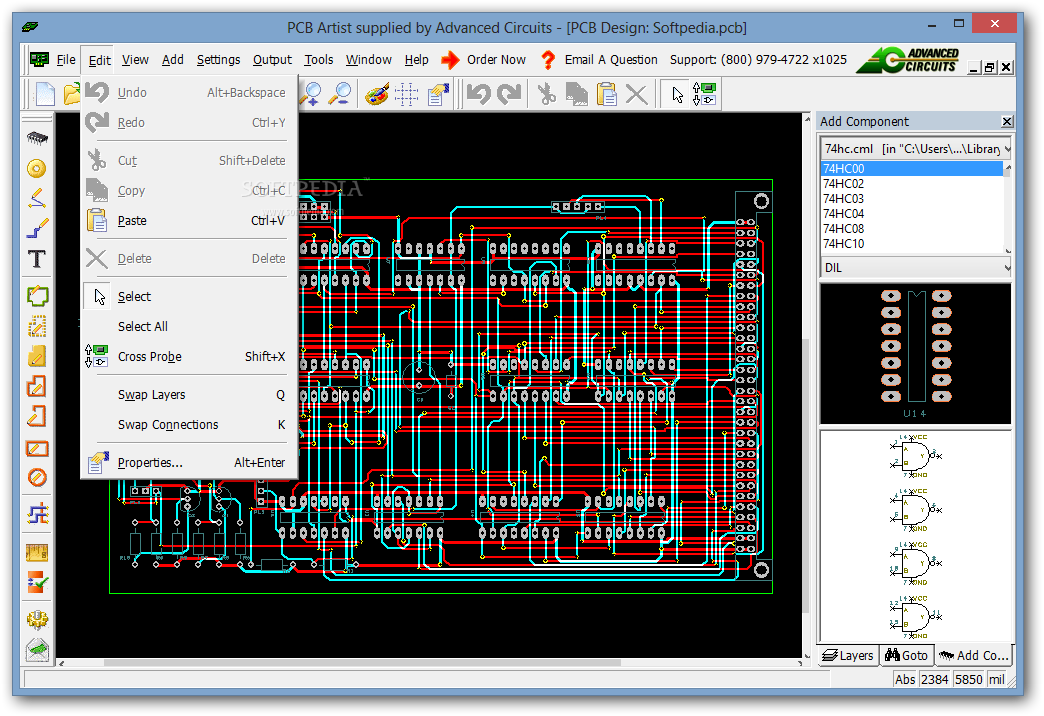Choose Properties... from the Edit menu

point(190,462)
